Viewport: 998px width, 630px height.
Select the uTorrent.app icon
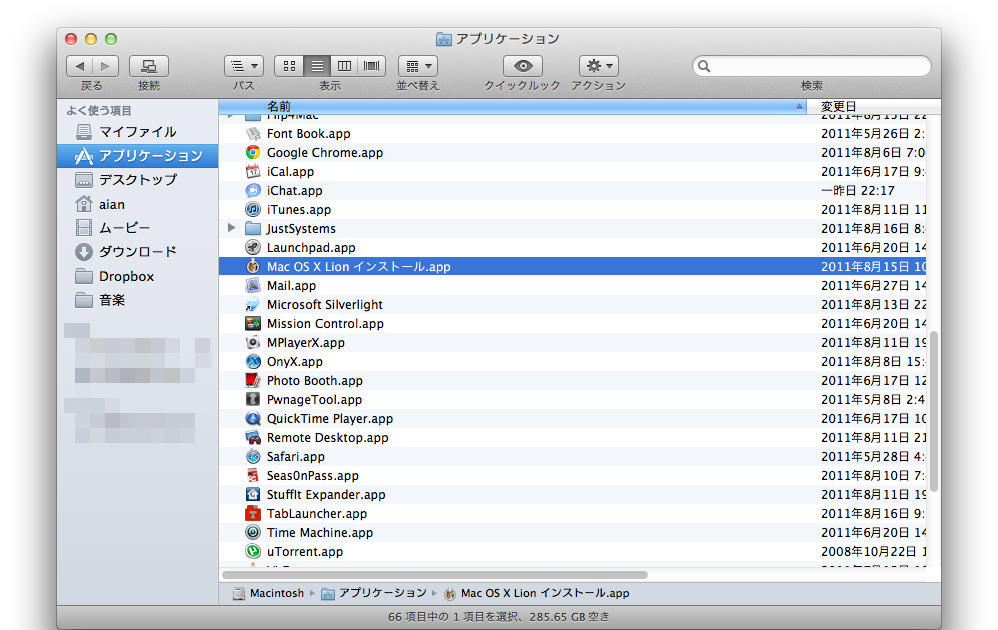[x=253, y=551]
